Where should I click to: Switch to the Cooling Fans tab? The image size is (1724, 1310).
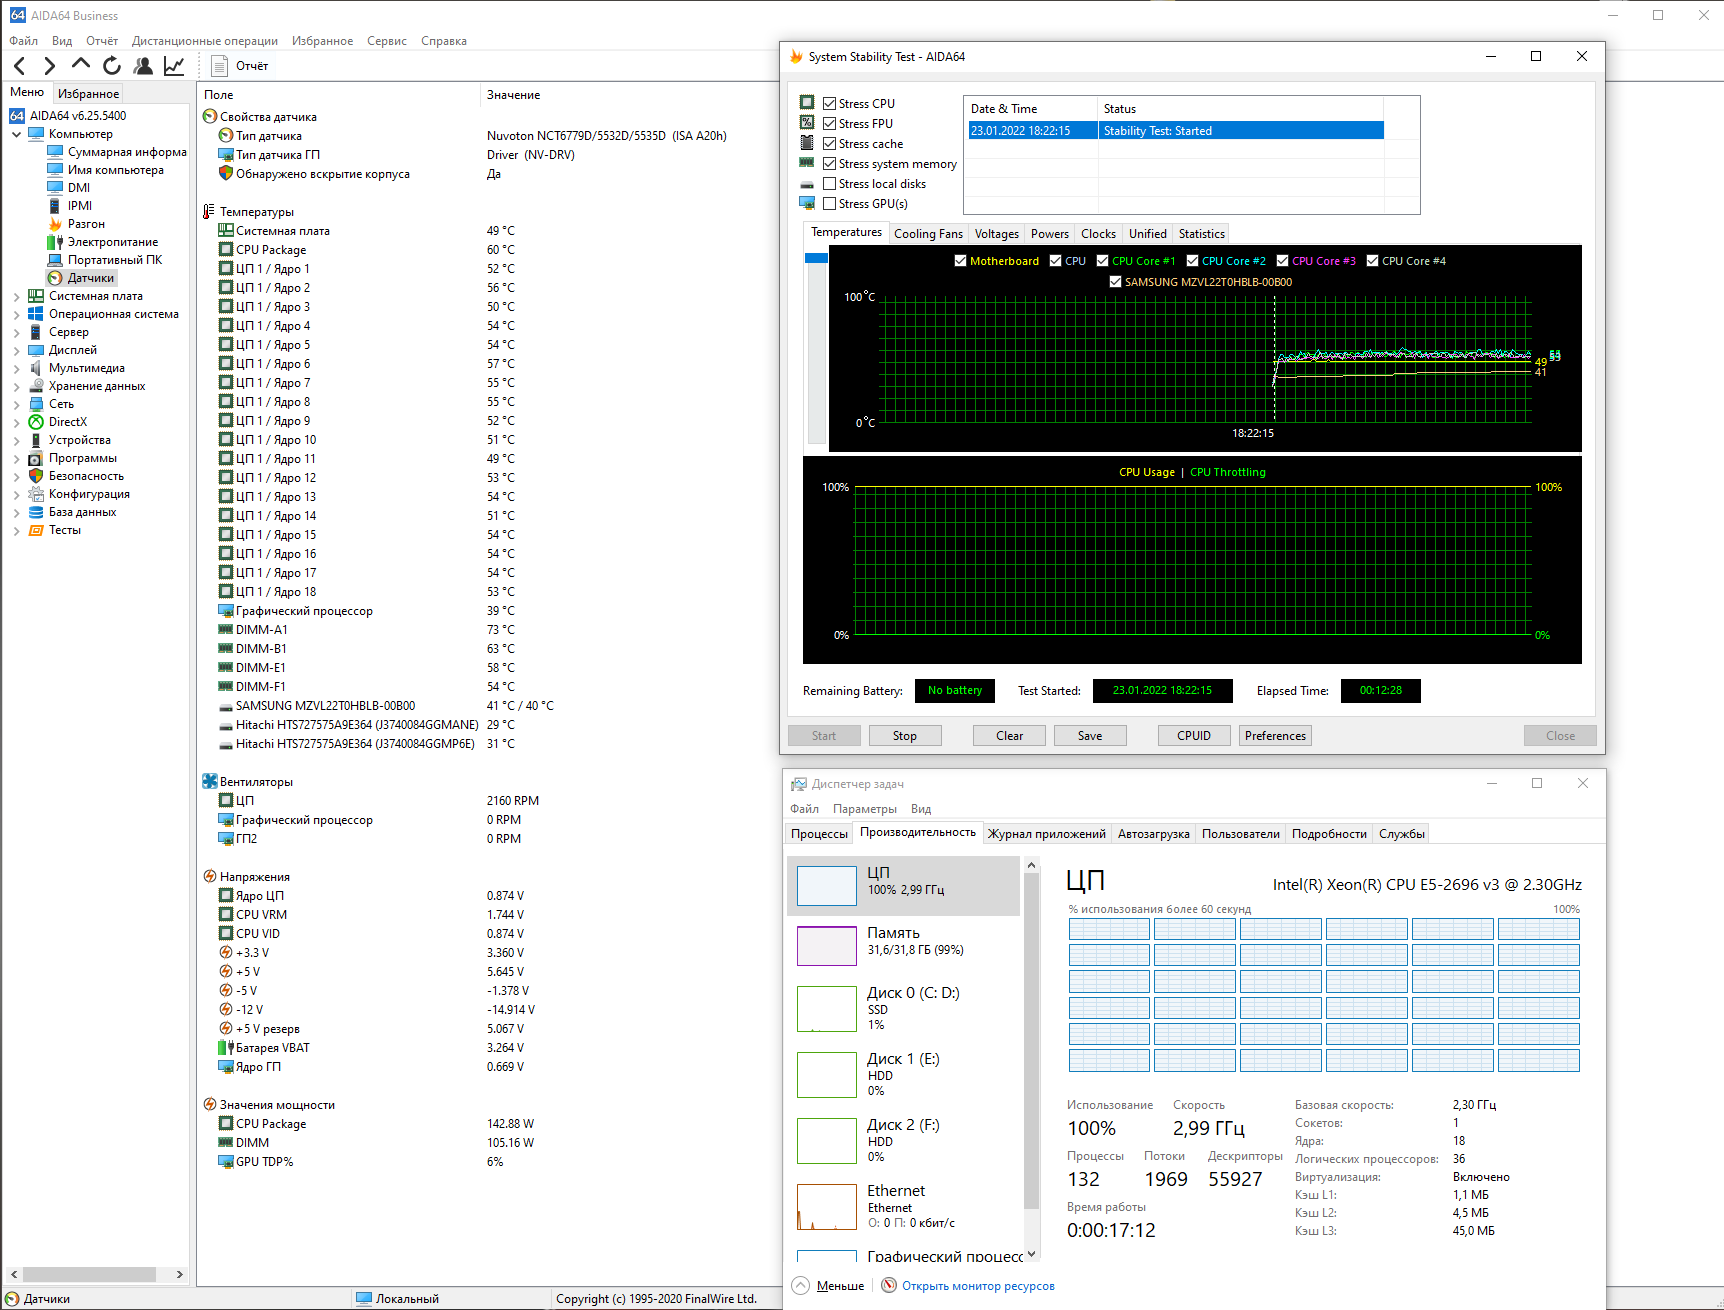tap(928, 234)
